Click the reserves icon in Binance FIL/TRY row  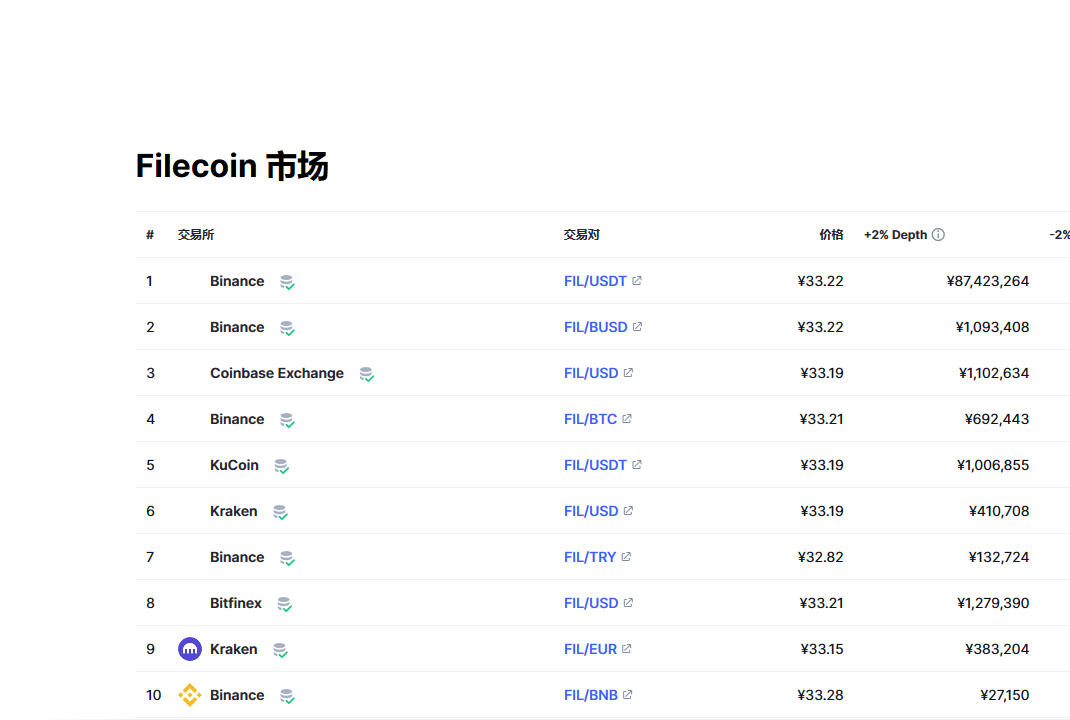point(287,558)
